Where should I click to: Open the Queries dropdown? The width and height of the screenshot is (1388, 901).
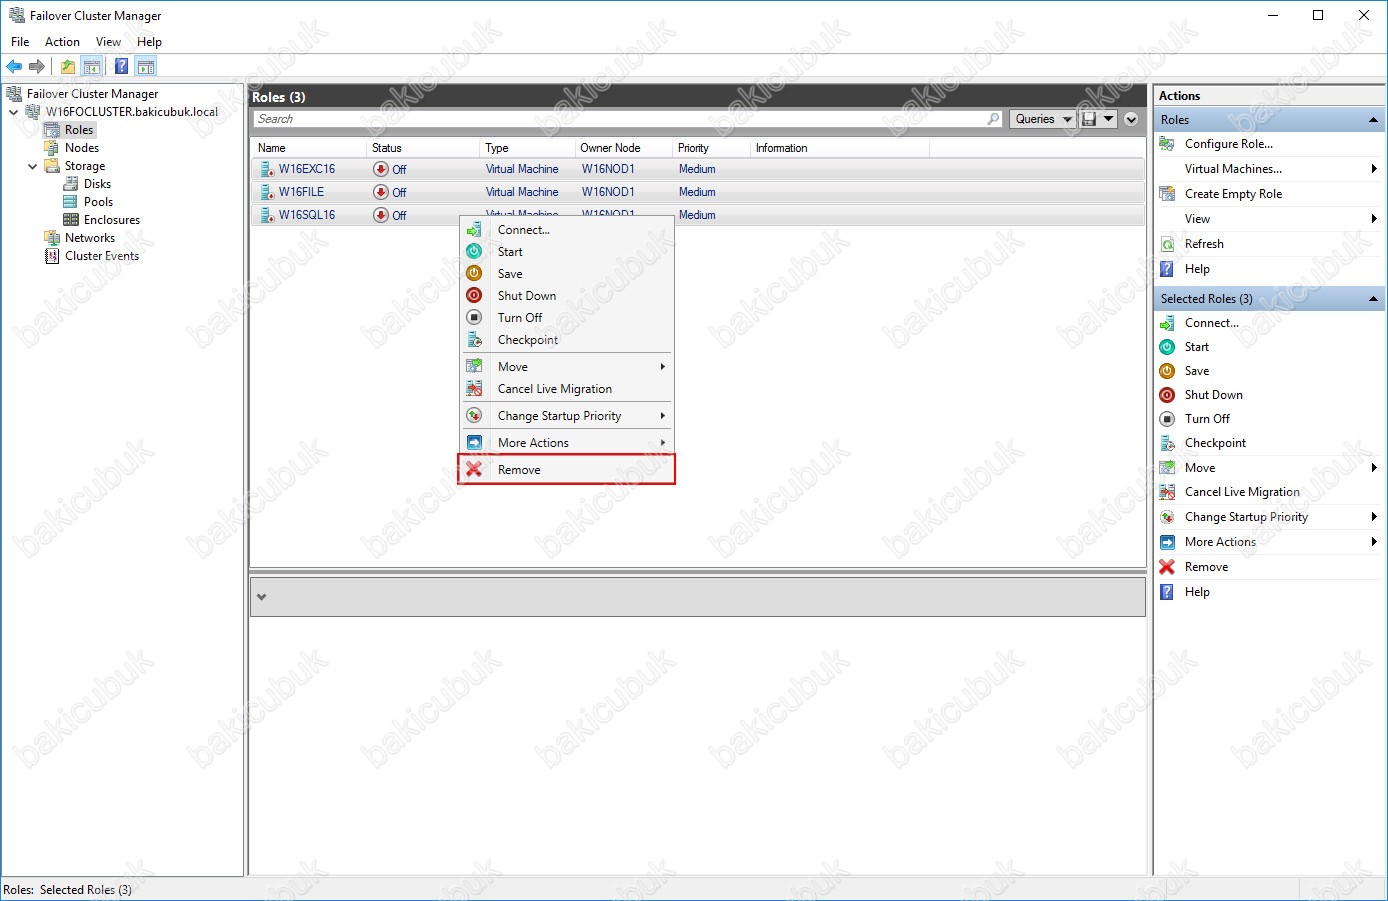click(1042, 119)
